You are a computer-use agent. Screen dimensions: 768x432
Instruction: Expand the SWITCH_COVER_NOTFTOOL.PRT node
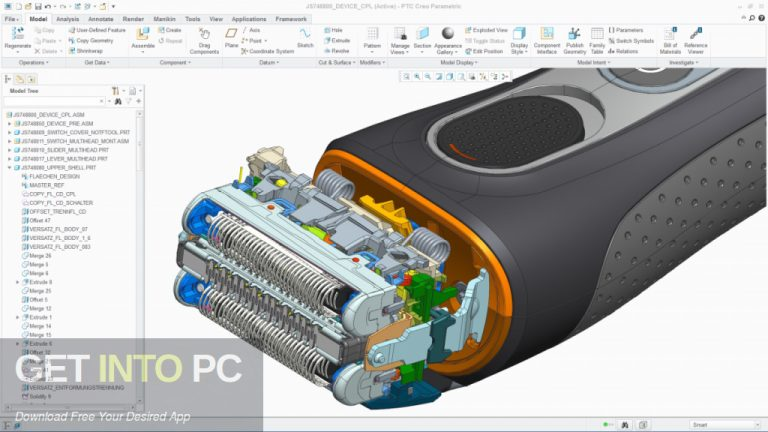coord(9,133)
